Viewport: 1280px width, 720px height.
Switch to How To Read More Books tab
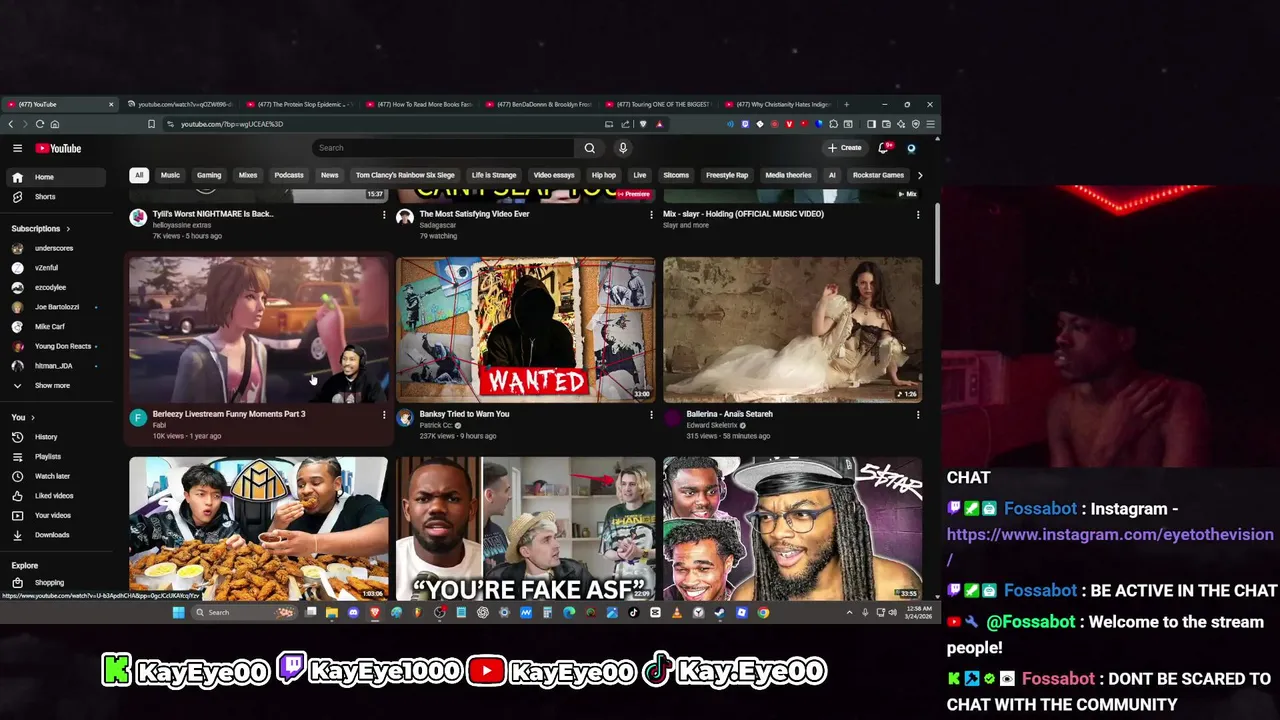pos(420,104)
